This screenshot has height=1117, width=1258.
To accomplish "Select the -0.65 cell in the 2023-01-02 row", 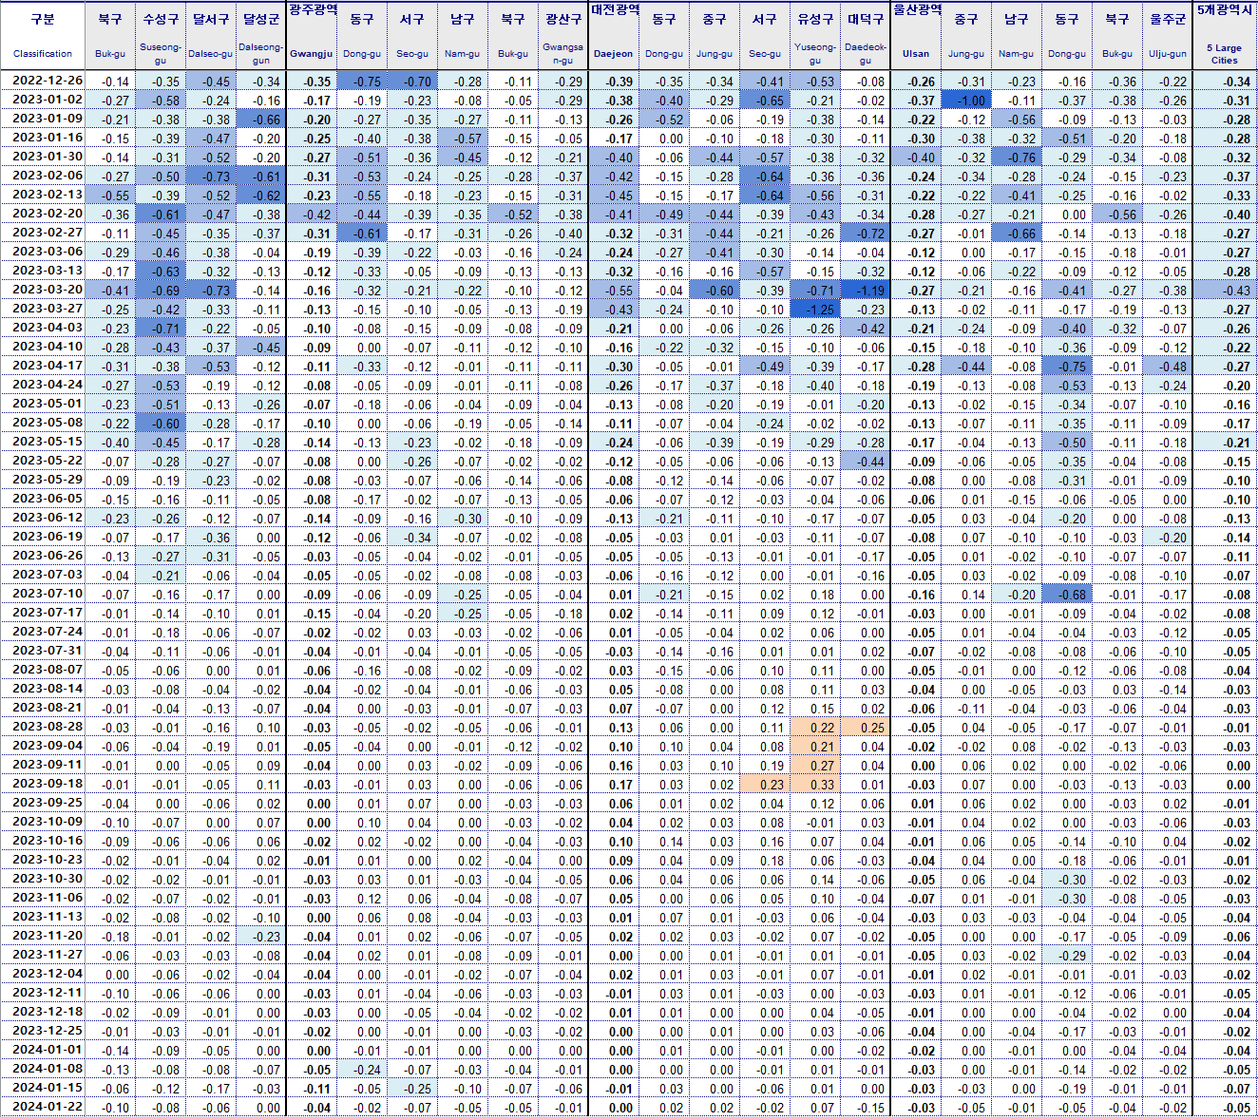I will point(766,100).
